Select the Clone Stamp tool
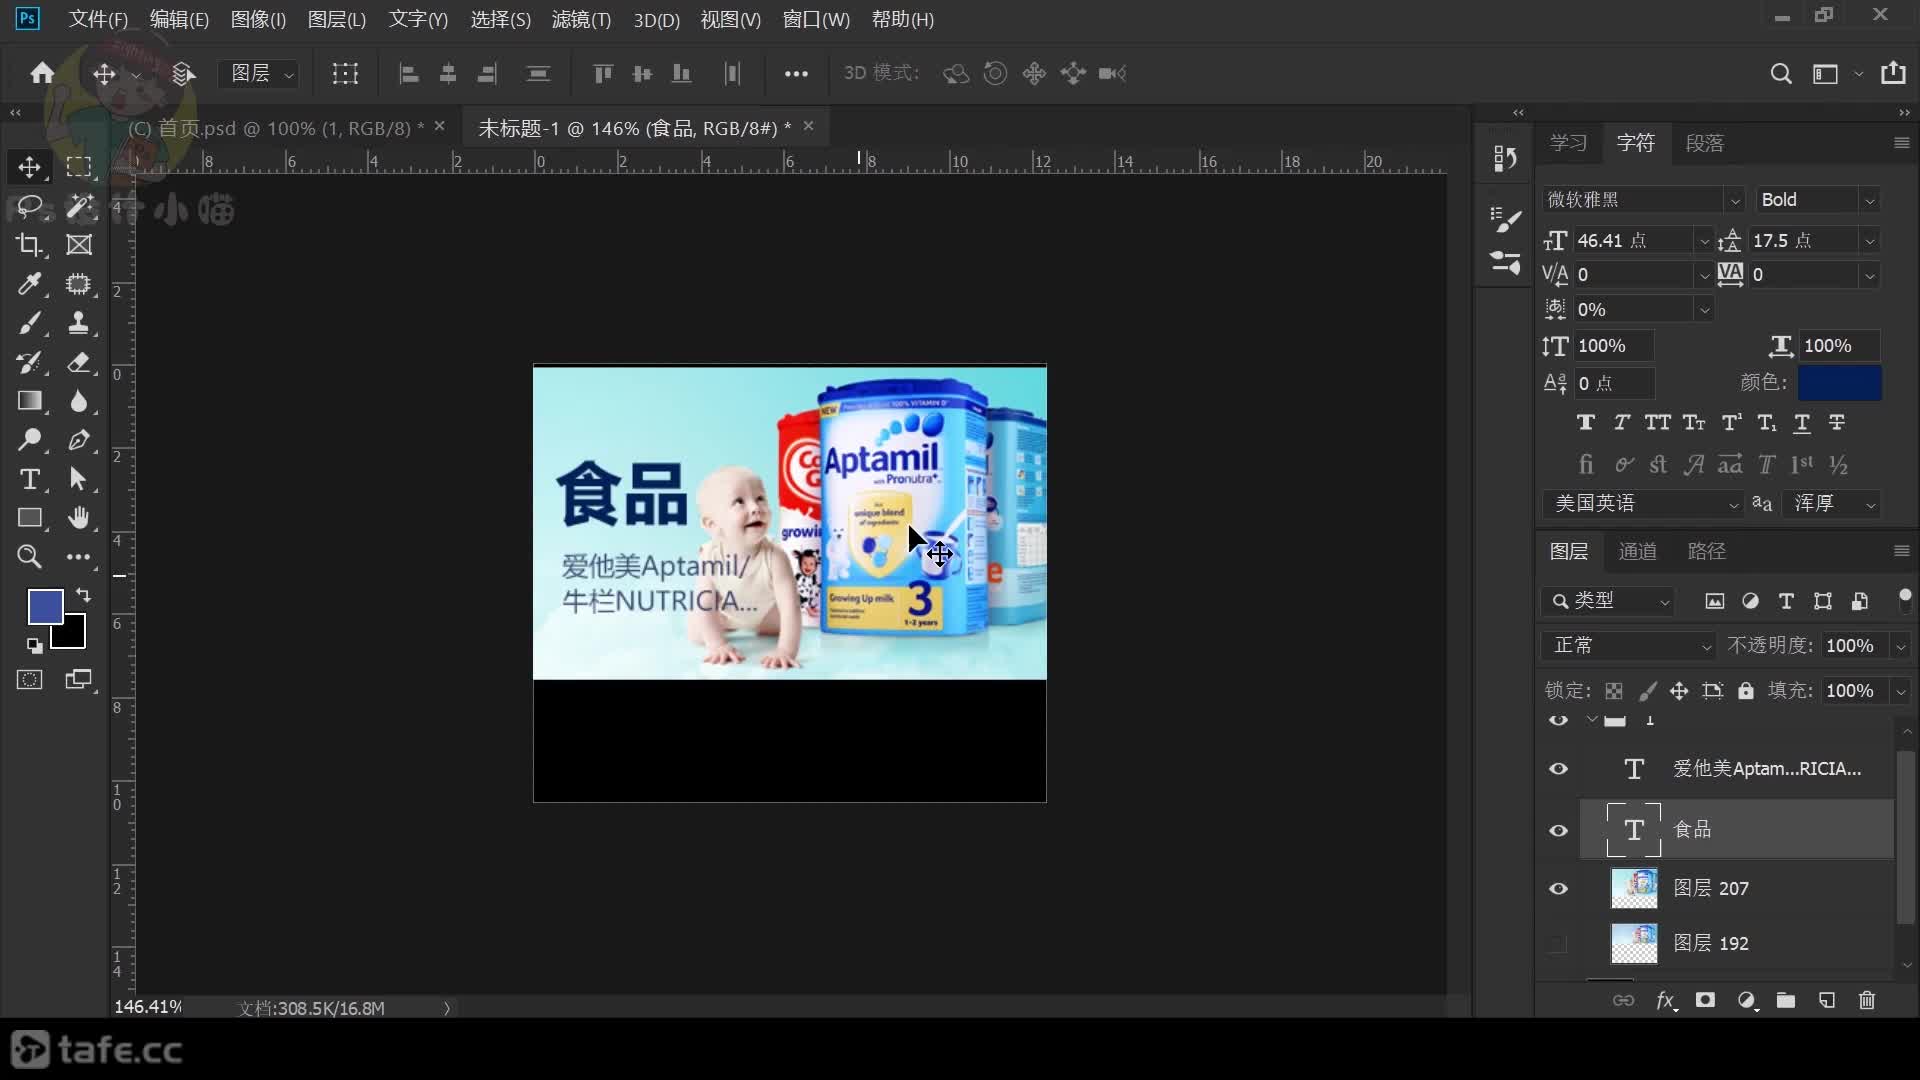This screenshot has width=1920, height=1080. 79,323
